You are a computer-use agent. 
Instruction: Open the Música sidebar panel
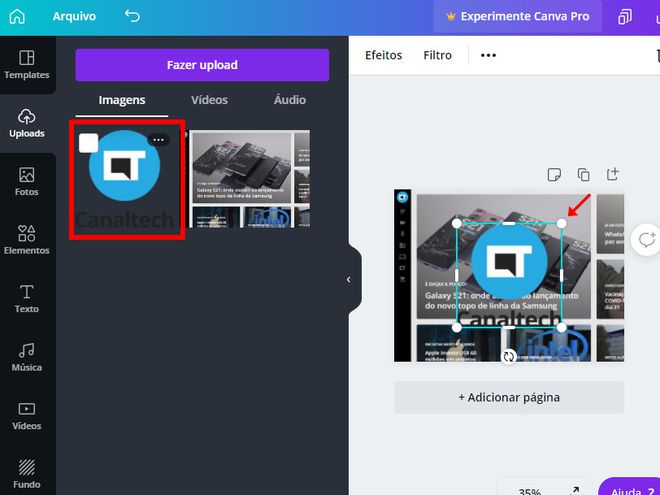27,357
